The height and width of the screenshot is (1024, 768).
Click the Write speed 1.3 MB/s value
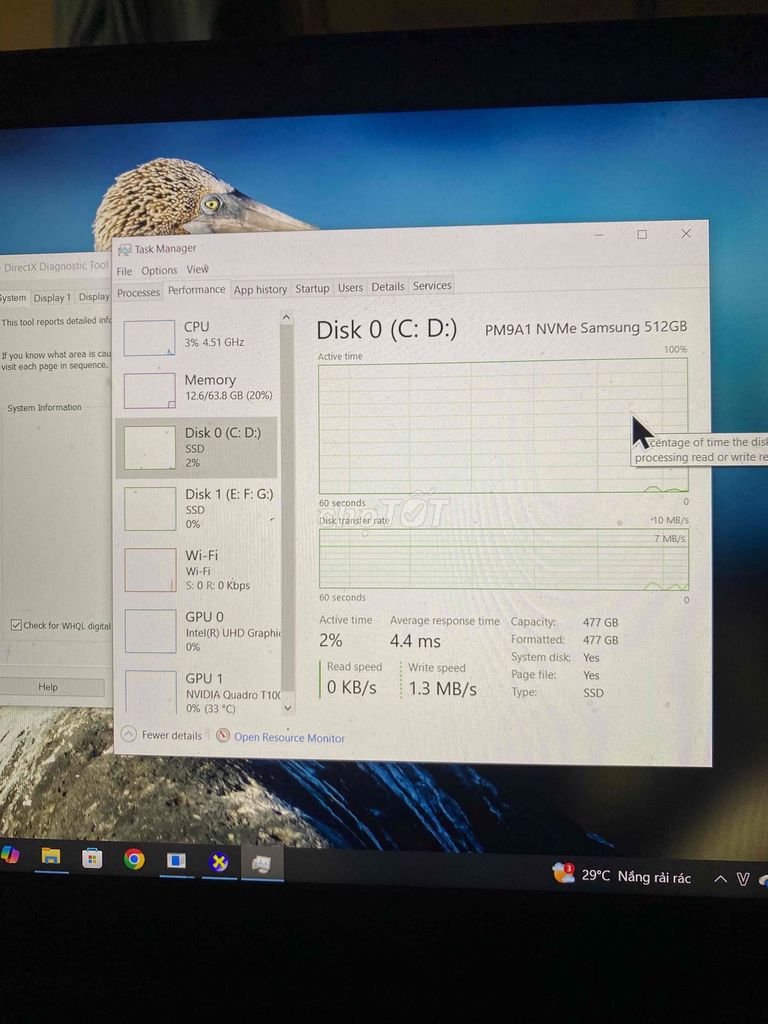point(442,688)
